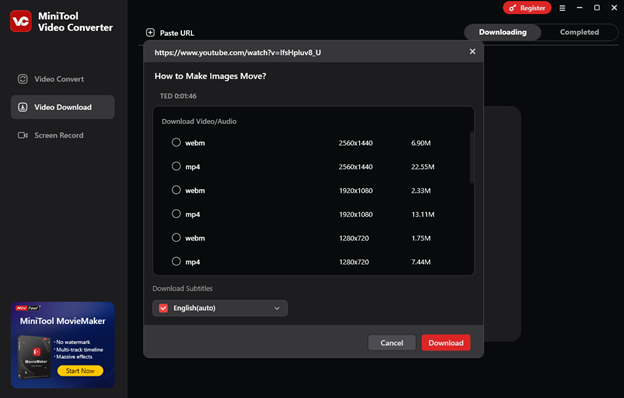This screenshot has width=624, height=398.
Task: Click the YouTube URL text in dialog header
Action: pyautogui.click(x=238, y=53)
